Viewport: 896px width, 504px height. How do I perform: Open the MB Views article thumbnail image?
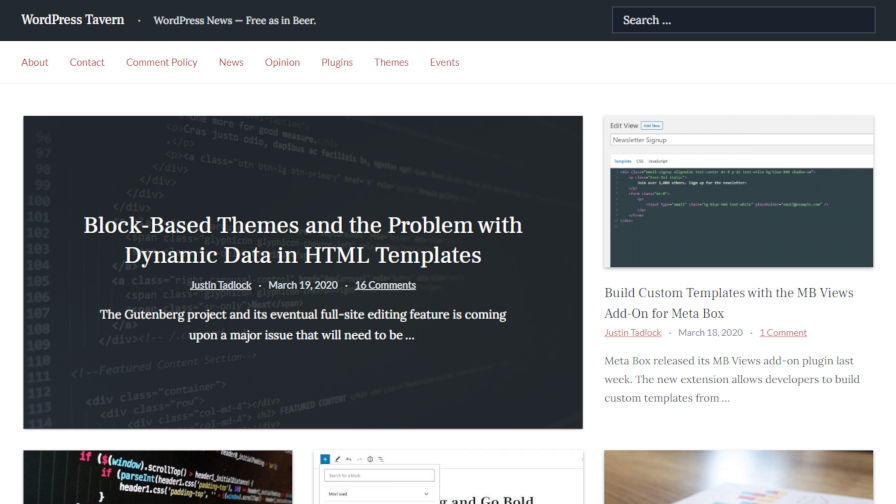click(739, 192)
